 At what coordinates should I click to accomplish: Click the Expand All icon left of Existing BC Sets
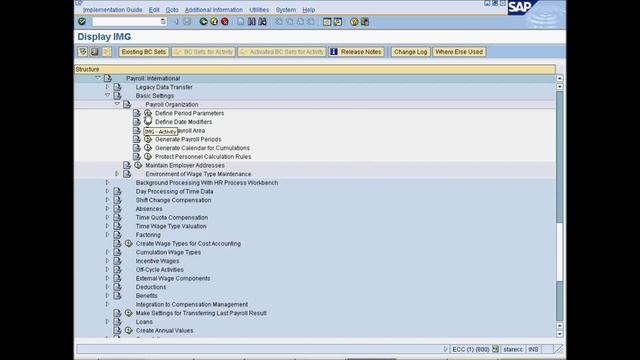click(83, 52)
